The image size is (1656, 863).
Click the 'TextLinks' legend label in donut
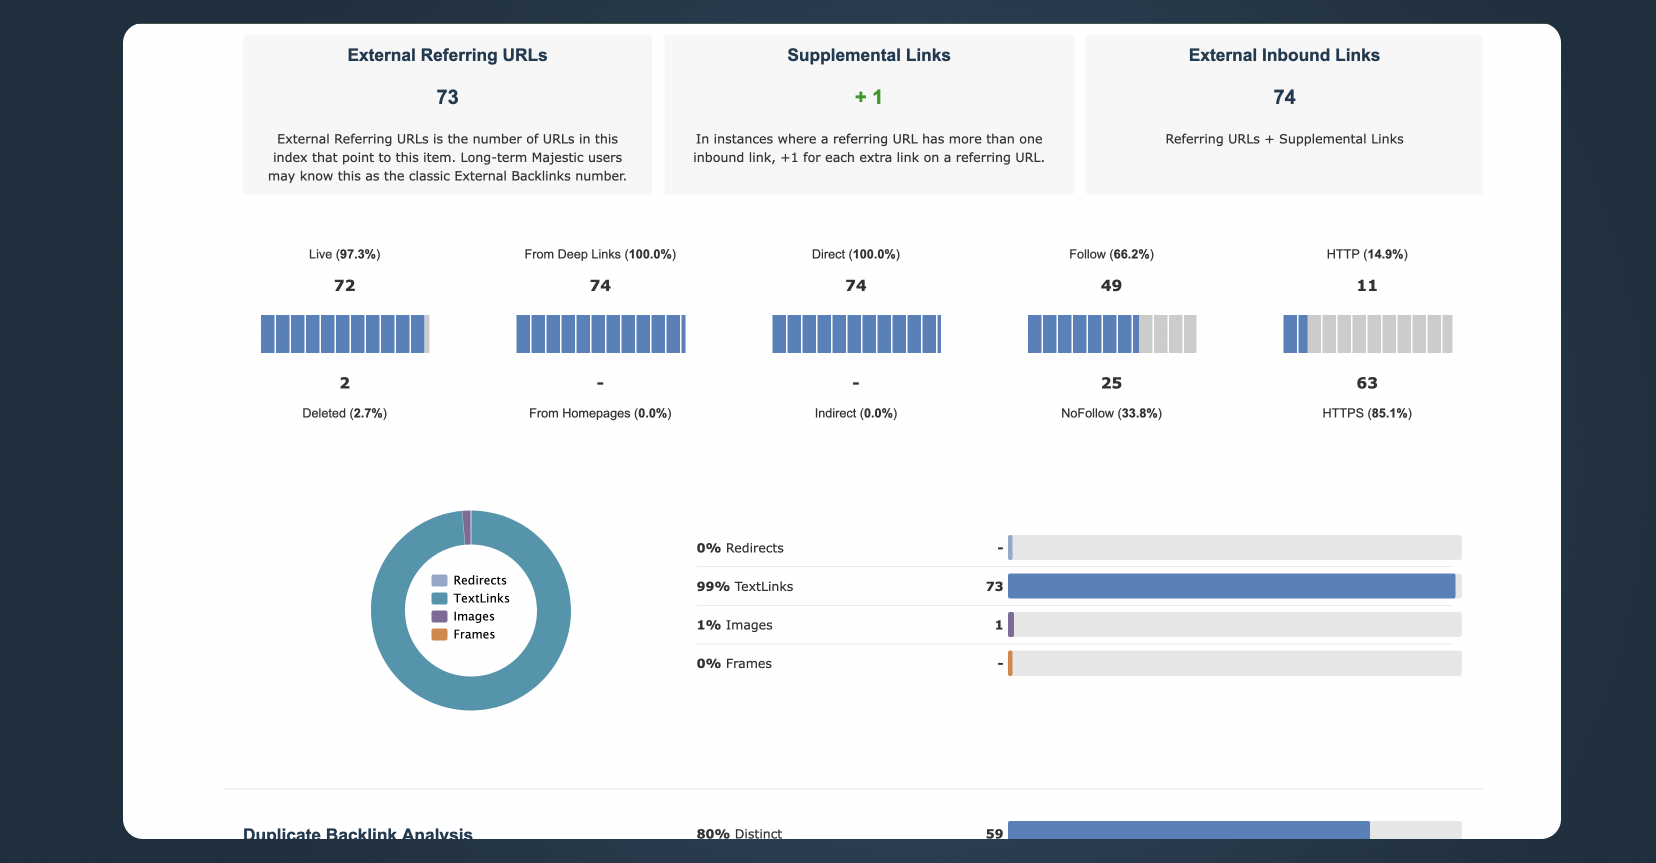pos(481,598)
